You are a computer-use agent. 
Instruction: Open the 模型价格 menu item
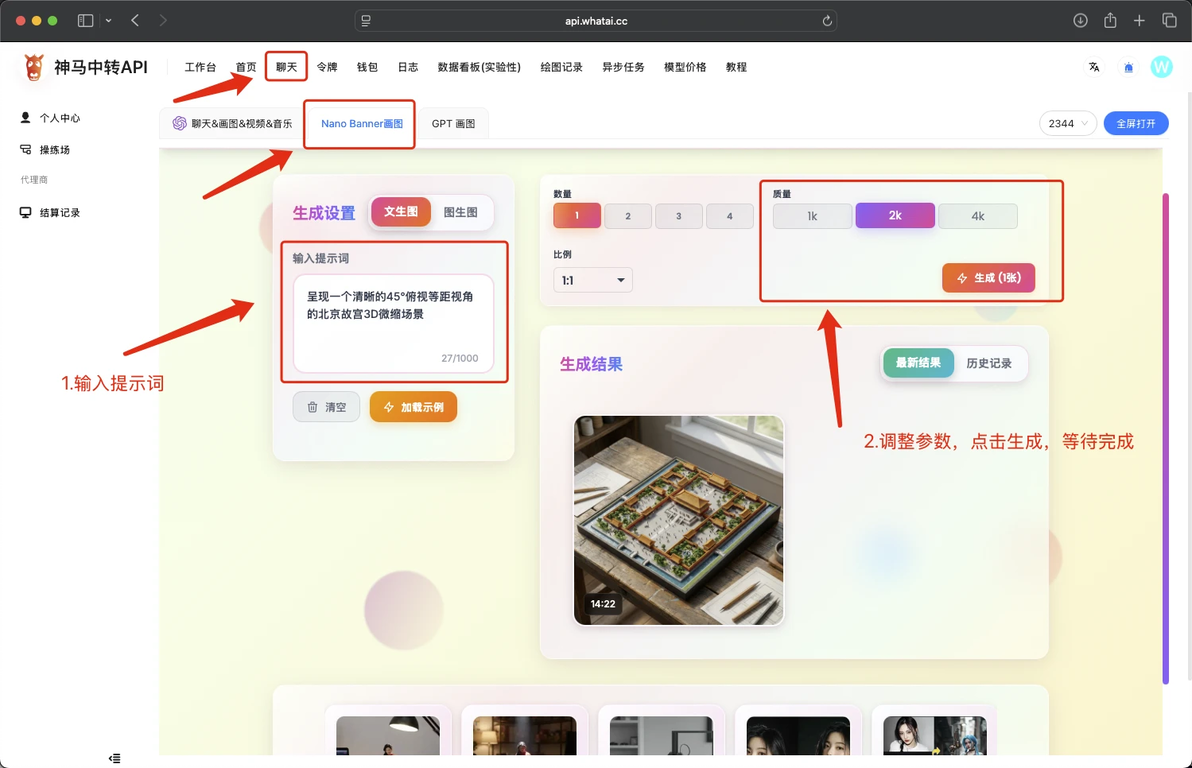(685, 67)
